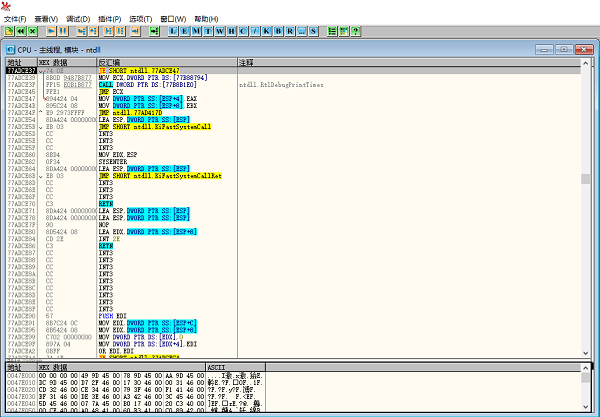Open the 文件(F) menu
The width and height of the screenshot is (600, 417).
(x=15, y=18)
